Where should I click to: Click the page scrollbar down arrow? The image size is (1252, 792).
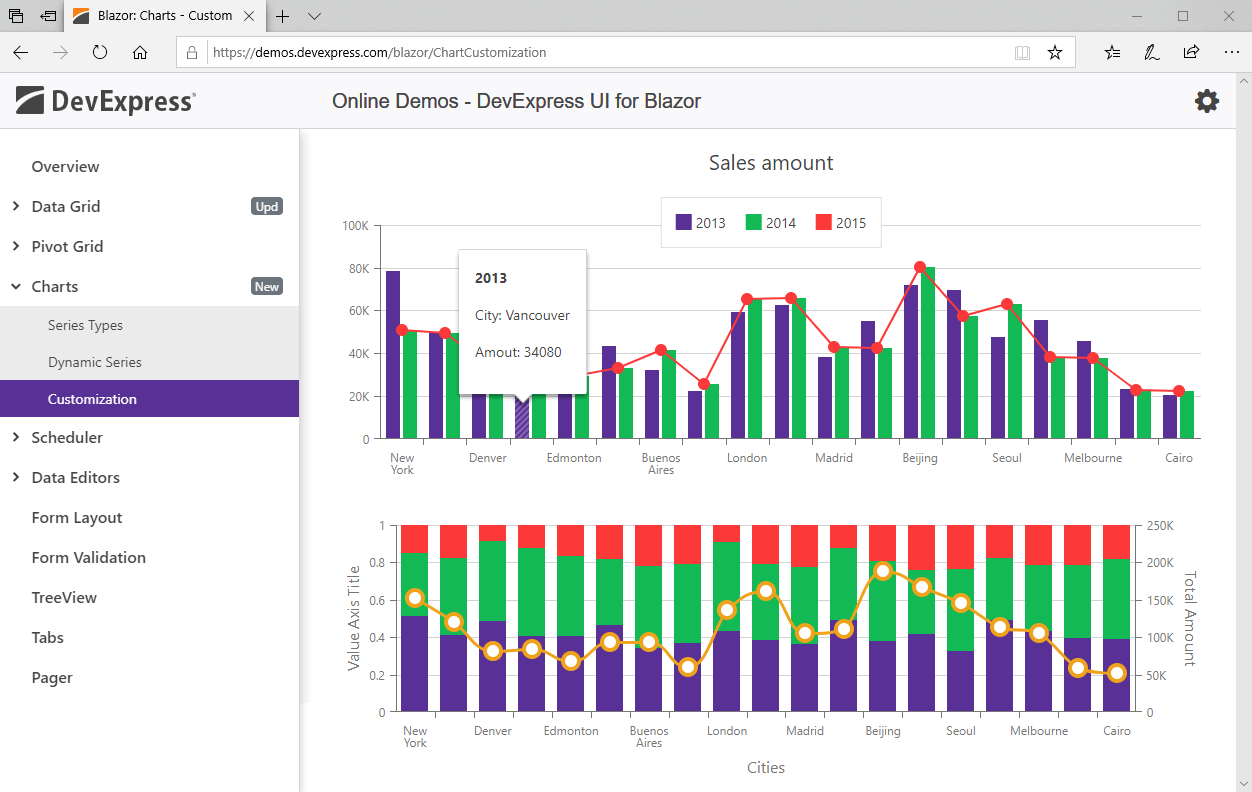[1244, 783]
